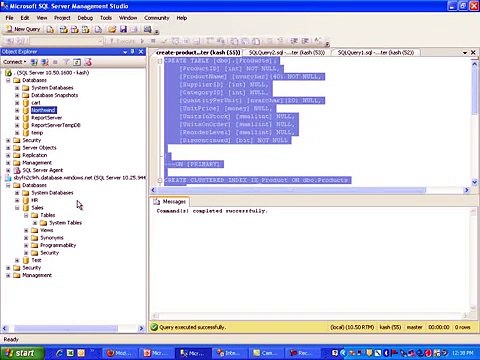Screen dimensions: 480x360
Task: Switch to the SQLQuery1.sql tab
Action: tap(376, 53)
